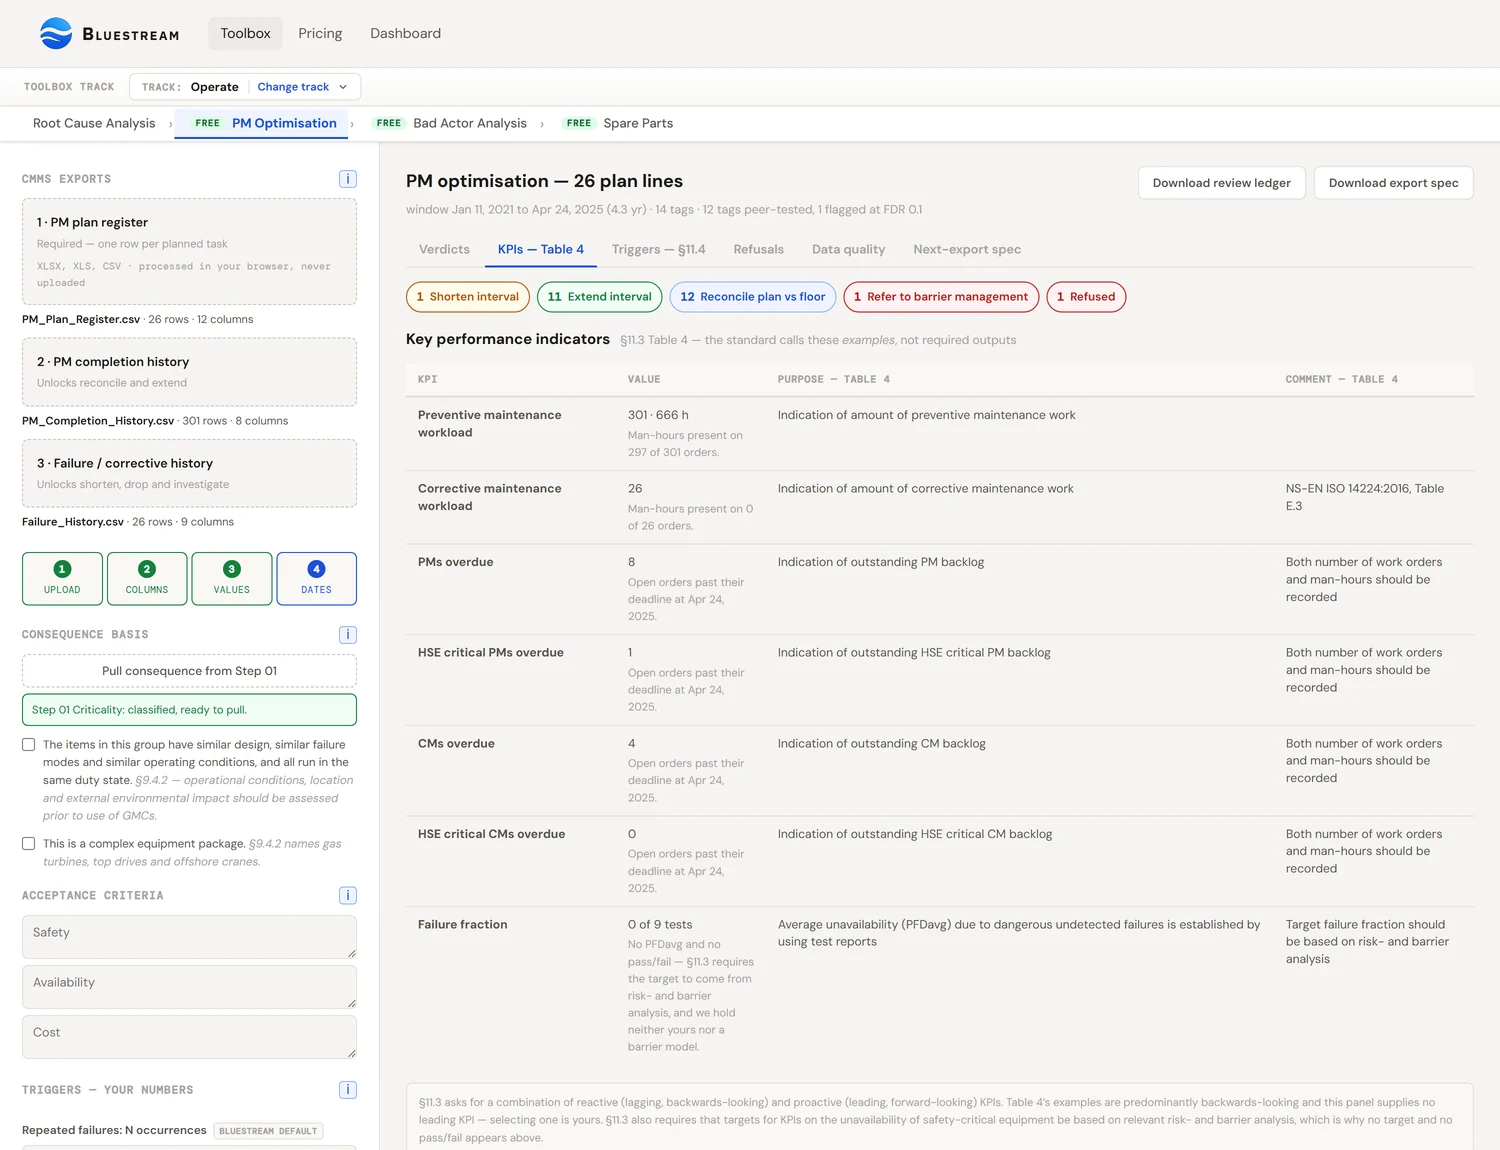
Task: Switch to Bad Actor Analysis tool
Action: click(x=450, y=123)
